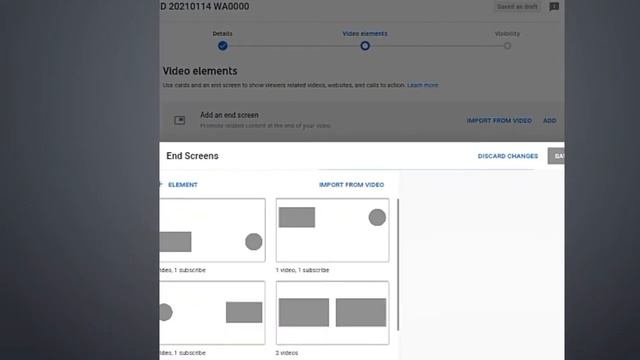Click the End Screens title
This screenshot has height=360, width=640.
click(192, 156)
